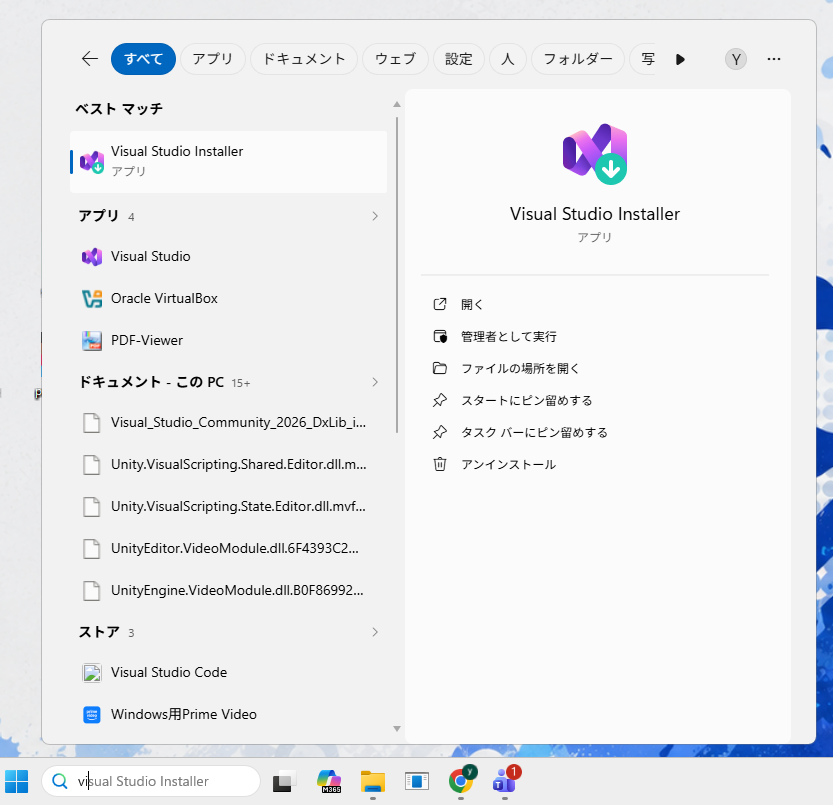This screenshot has width=833, height=805.
Task: Open UnityEditor.VideoModule.dll document
Action: pos(228,549)
